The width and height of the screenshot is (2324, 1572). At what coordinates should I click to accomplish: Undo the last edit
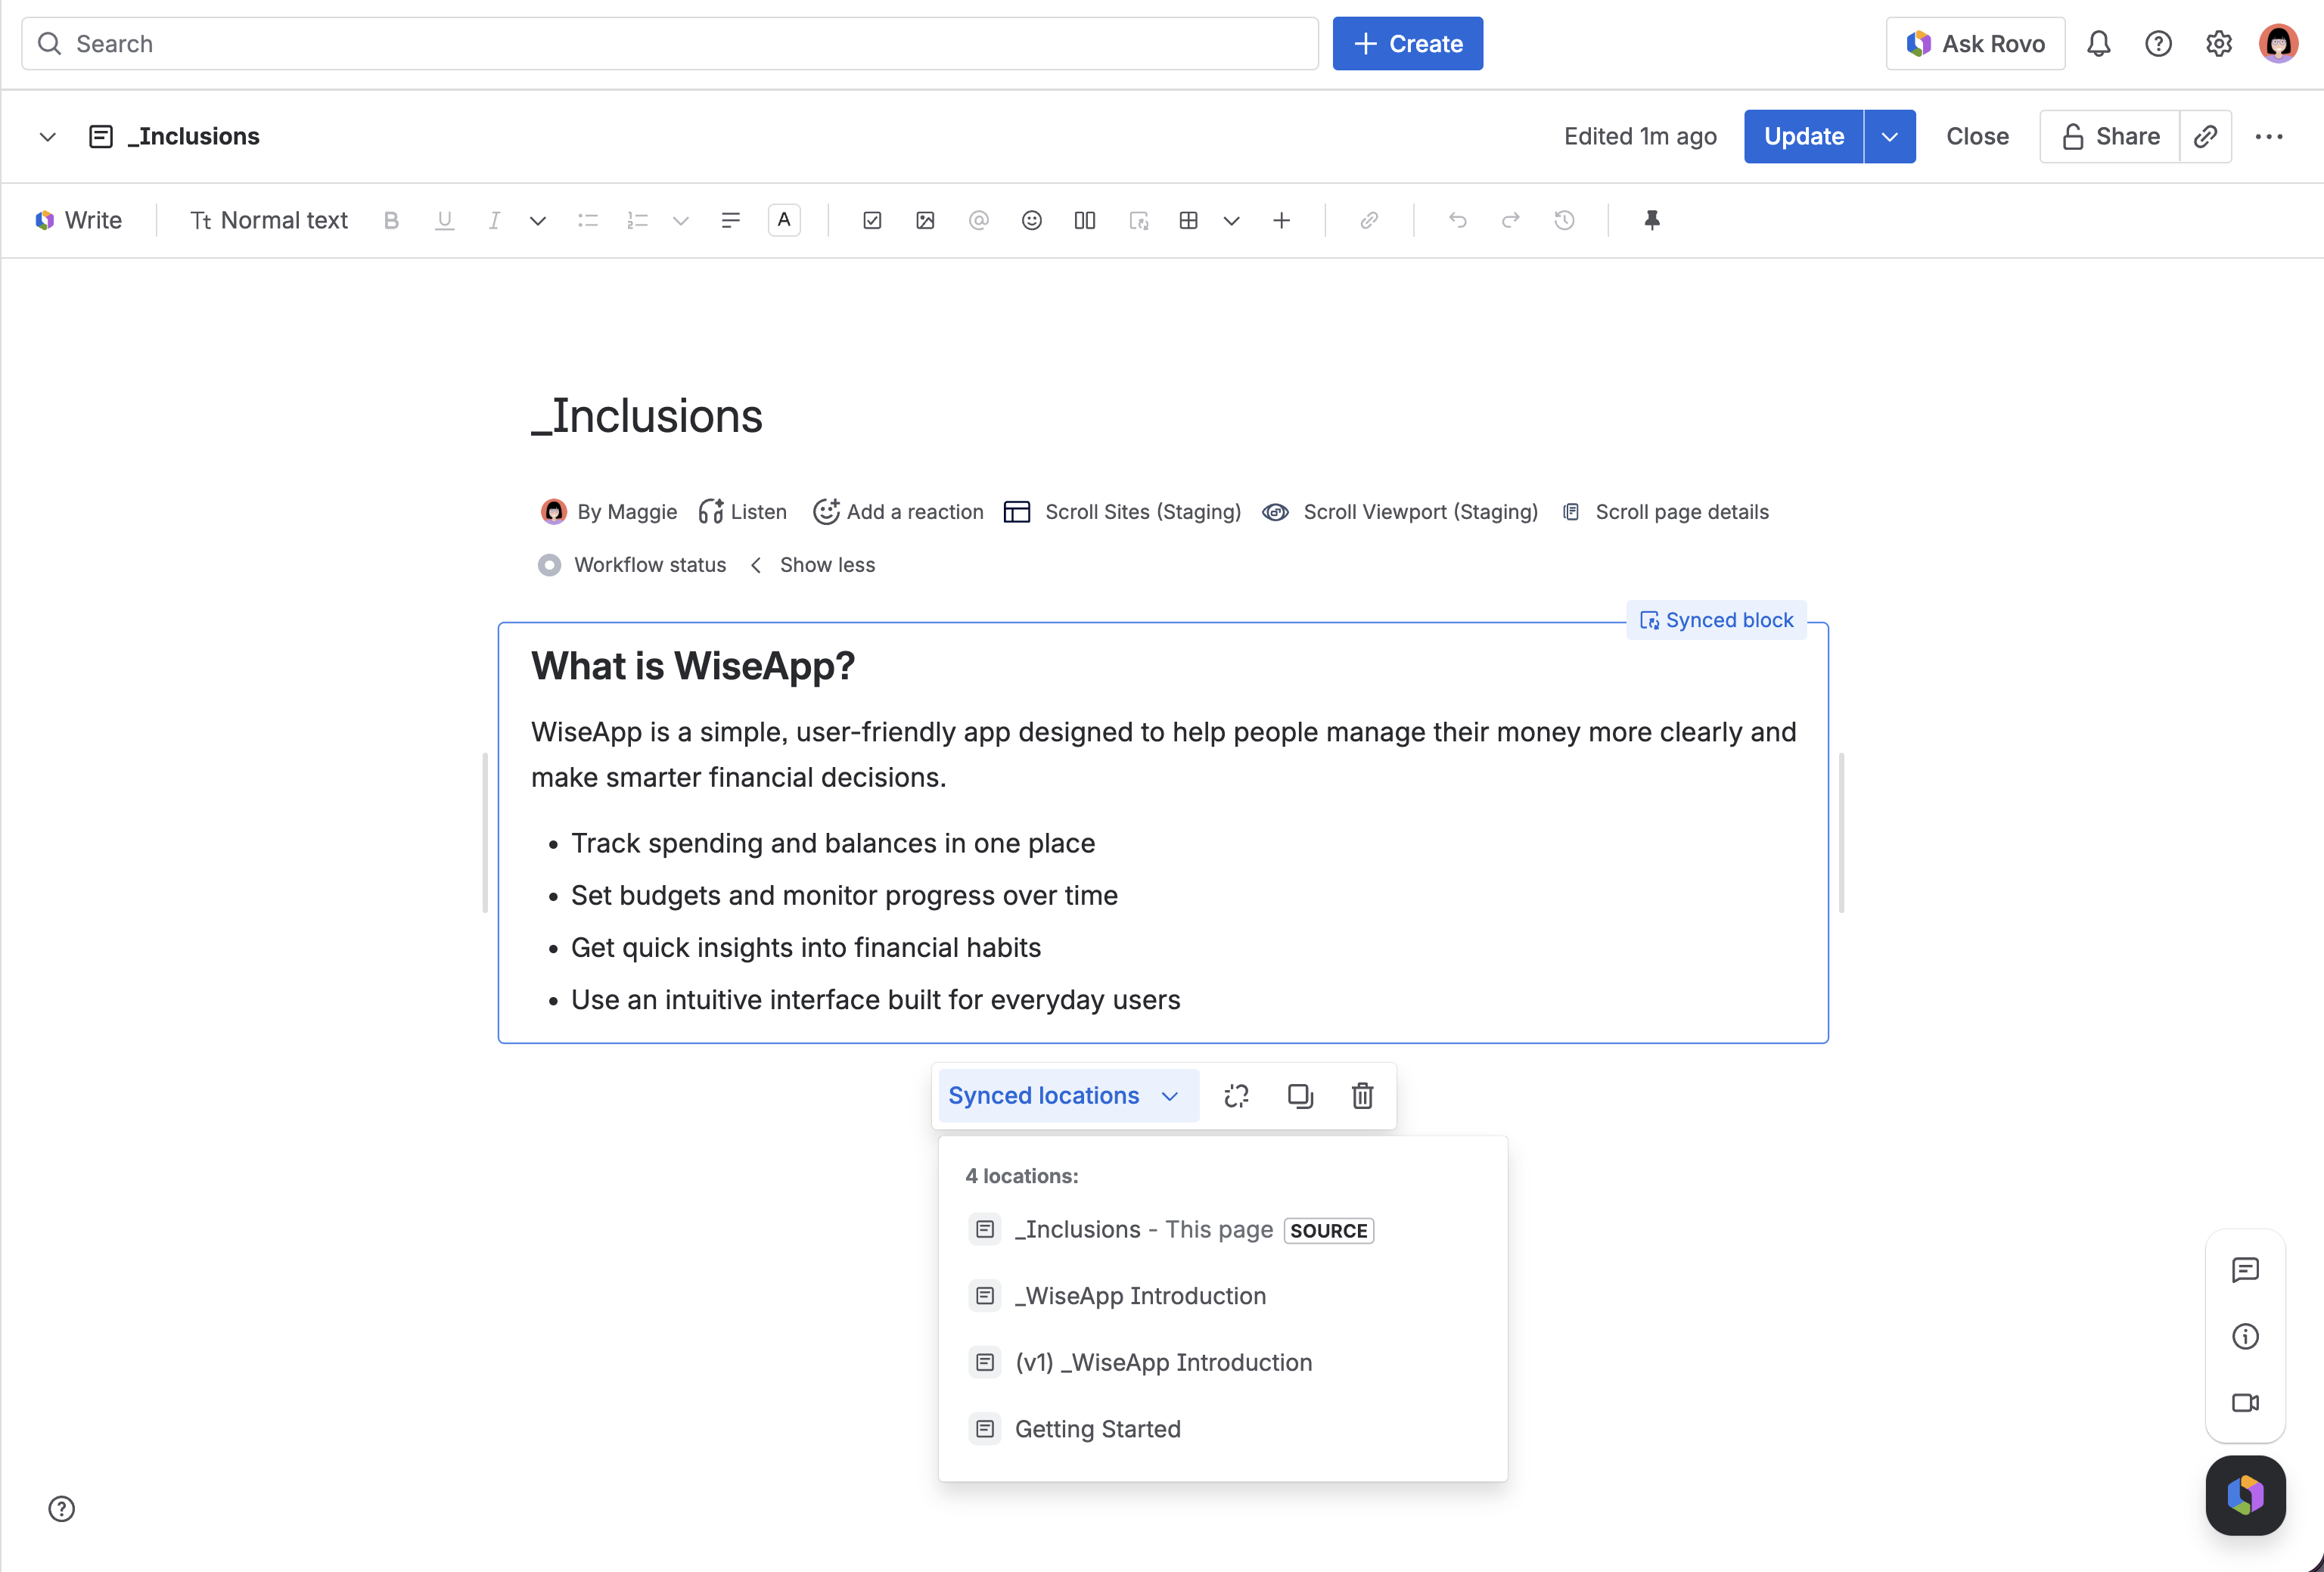point(1457,220)
